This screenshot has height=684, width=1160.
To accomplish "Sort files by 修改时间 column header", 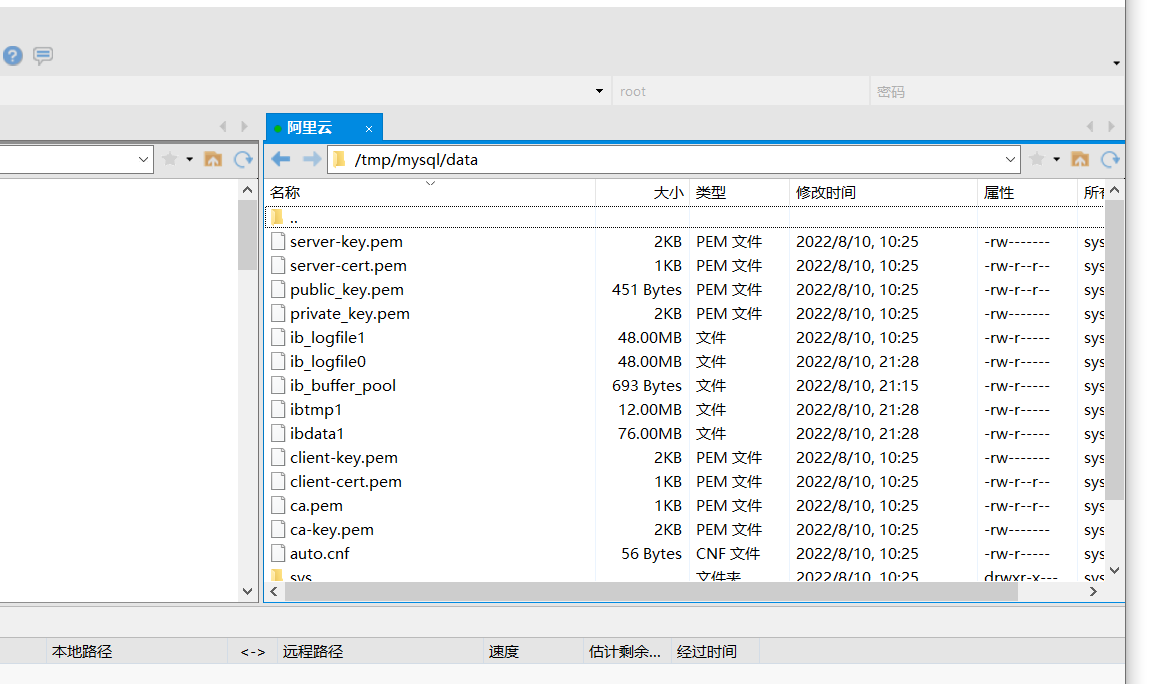I will click(x=826, y=192).
